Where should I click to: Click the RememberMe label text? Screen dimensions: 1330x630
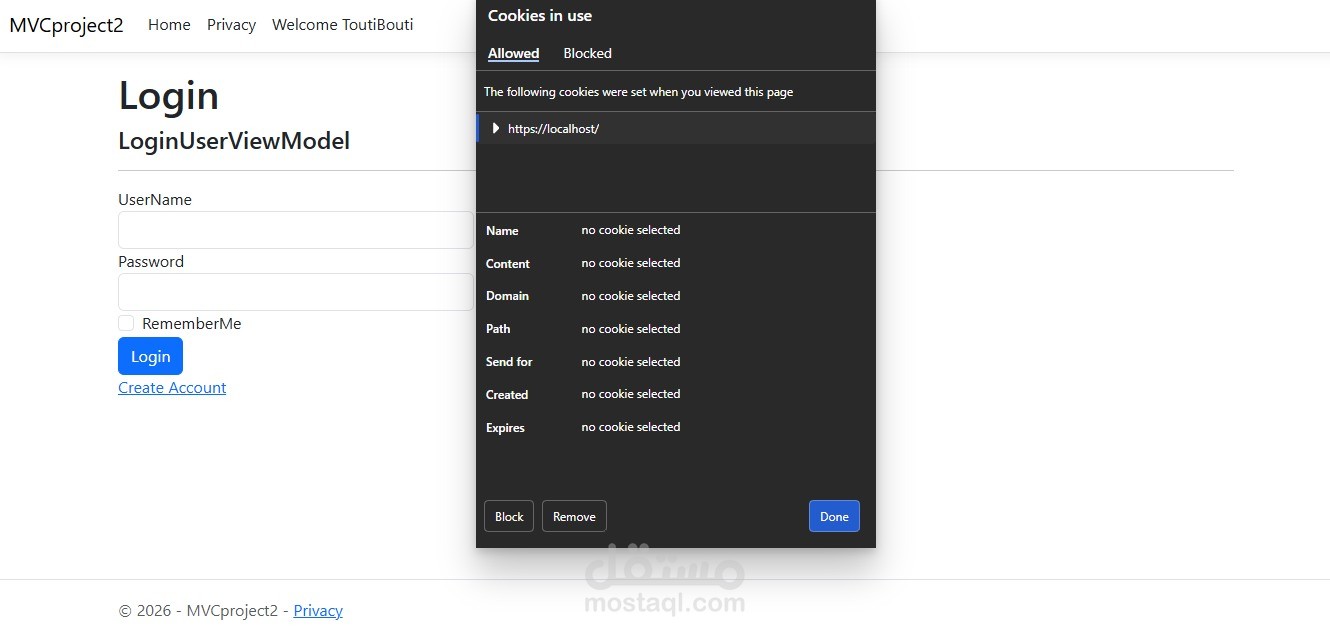point(191,324)
